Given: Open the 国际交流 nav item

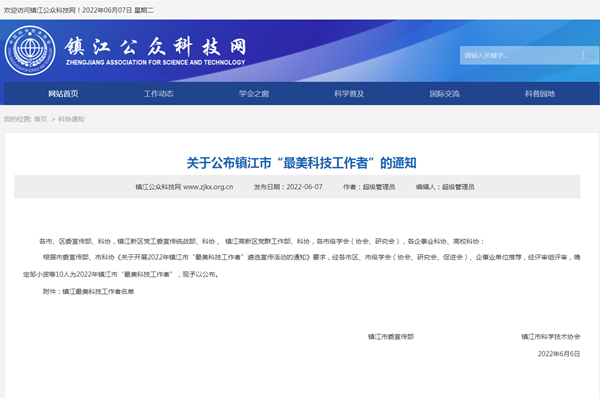Looking at the screenshot, I should [x=444, y=94].
